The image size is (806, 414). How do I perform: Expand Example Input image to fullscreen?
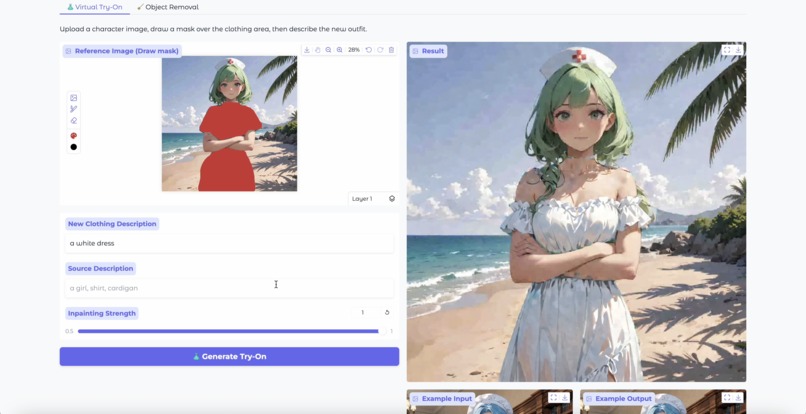point(554,397)
